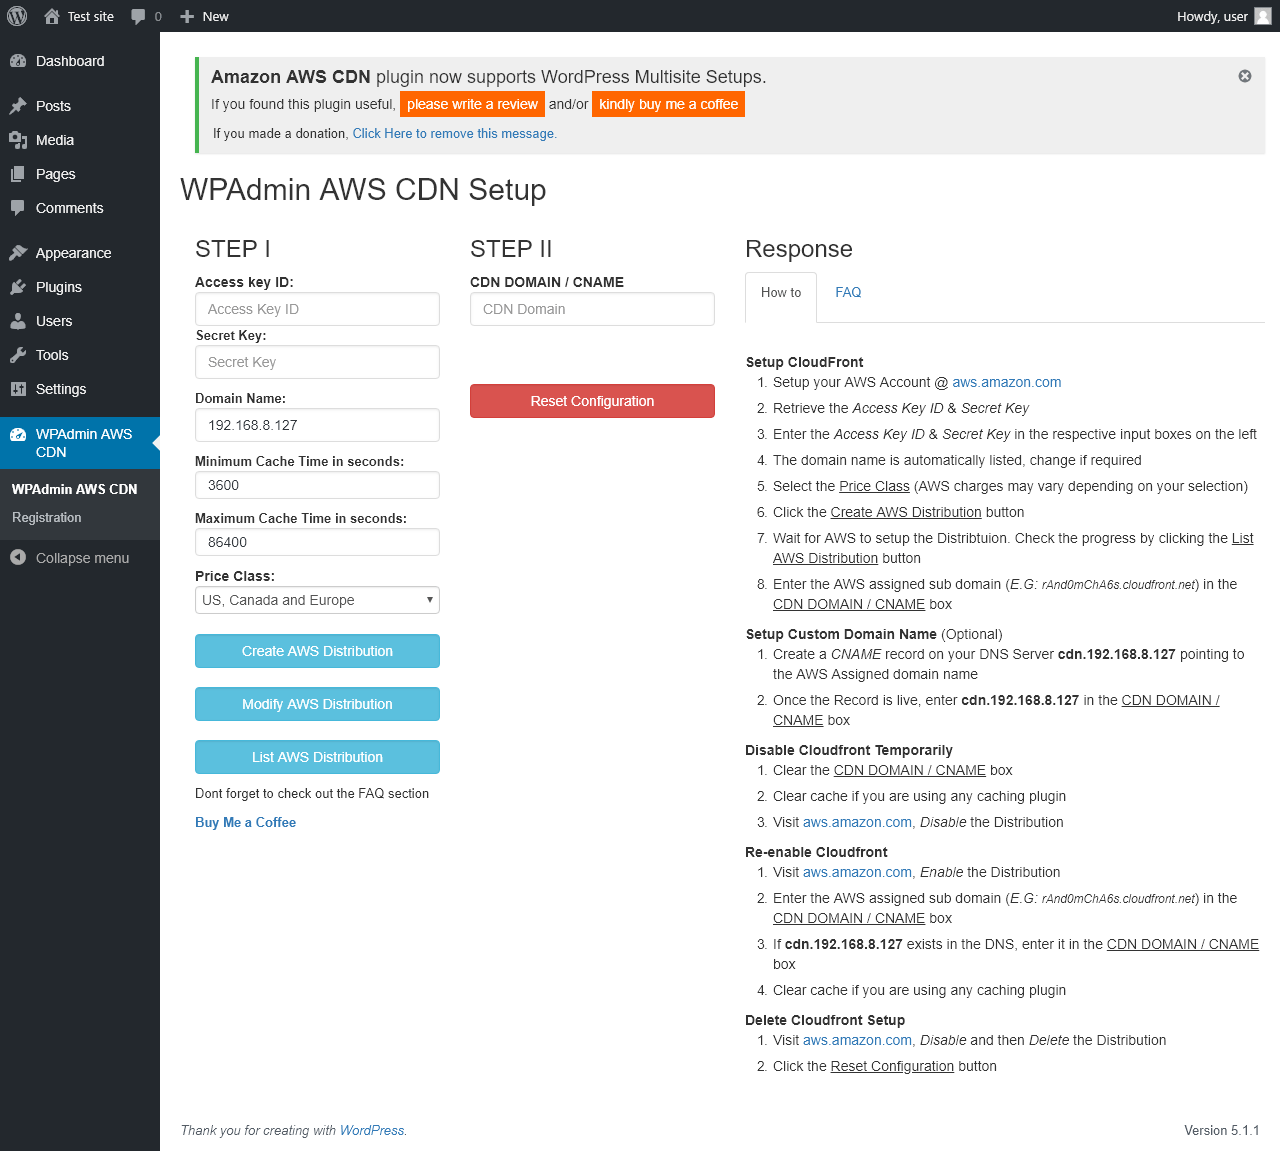Screen dimensions: 1280x1151
Task: Click the Dashboard gauge icon
Action: [x=18, y=61]
